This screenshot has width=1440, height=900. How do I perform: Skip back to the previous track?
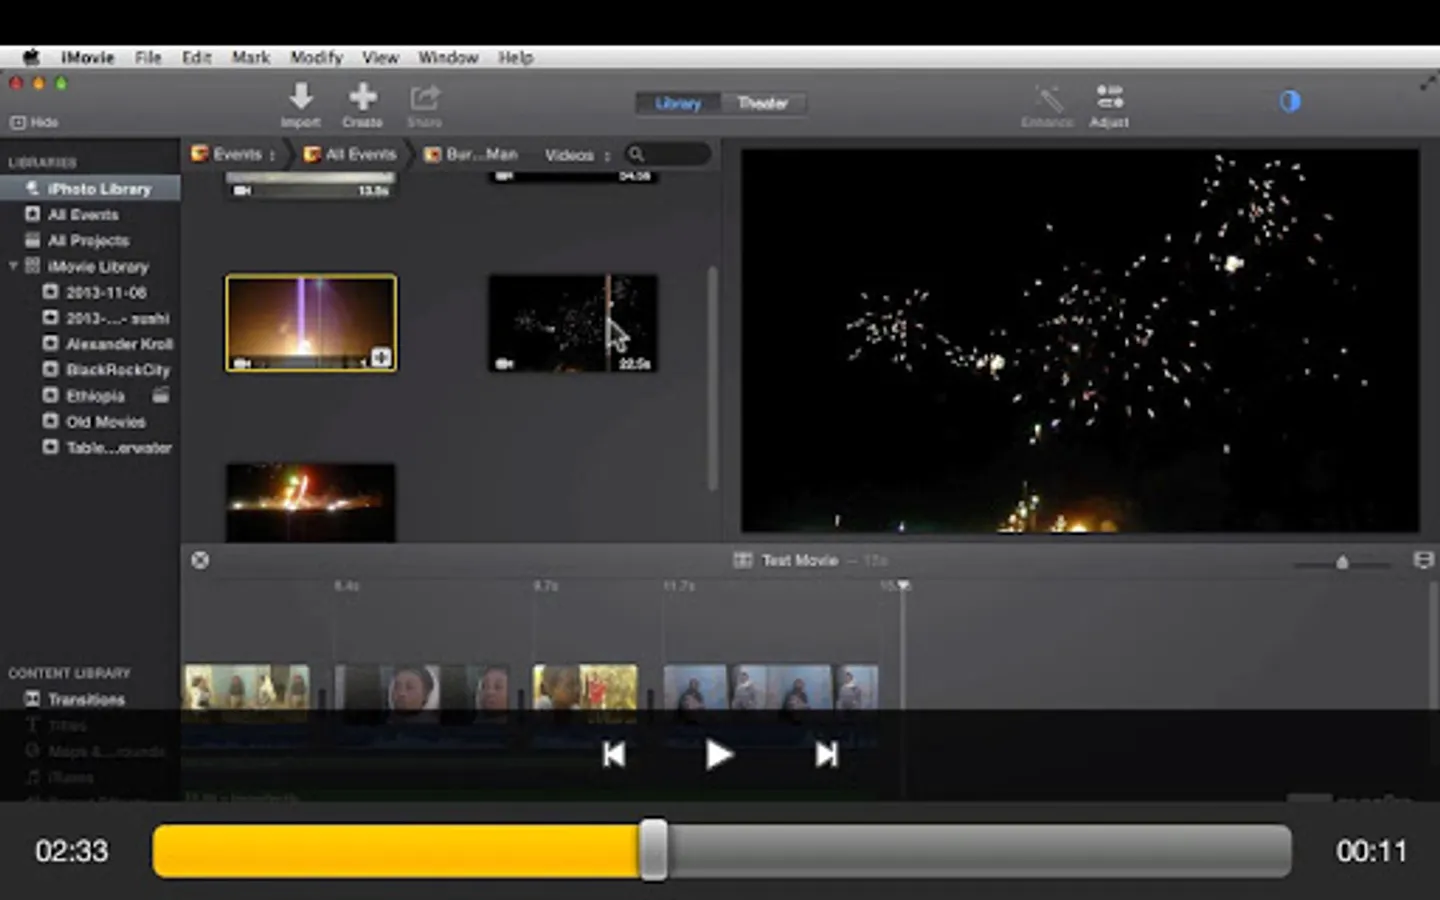click(x=614, y=755)
